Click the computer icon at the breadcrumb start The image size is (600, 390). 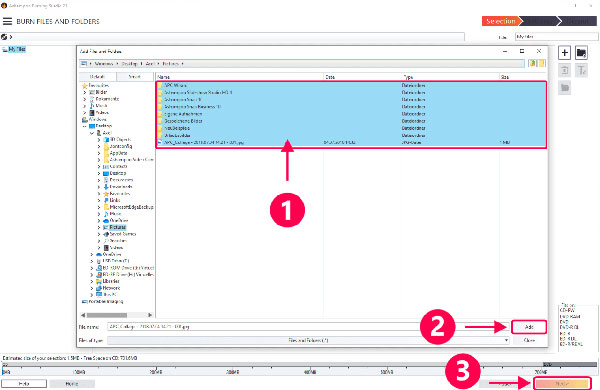tap(84, 64)
